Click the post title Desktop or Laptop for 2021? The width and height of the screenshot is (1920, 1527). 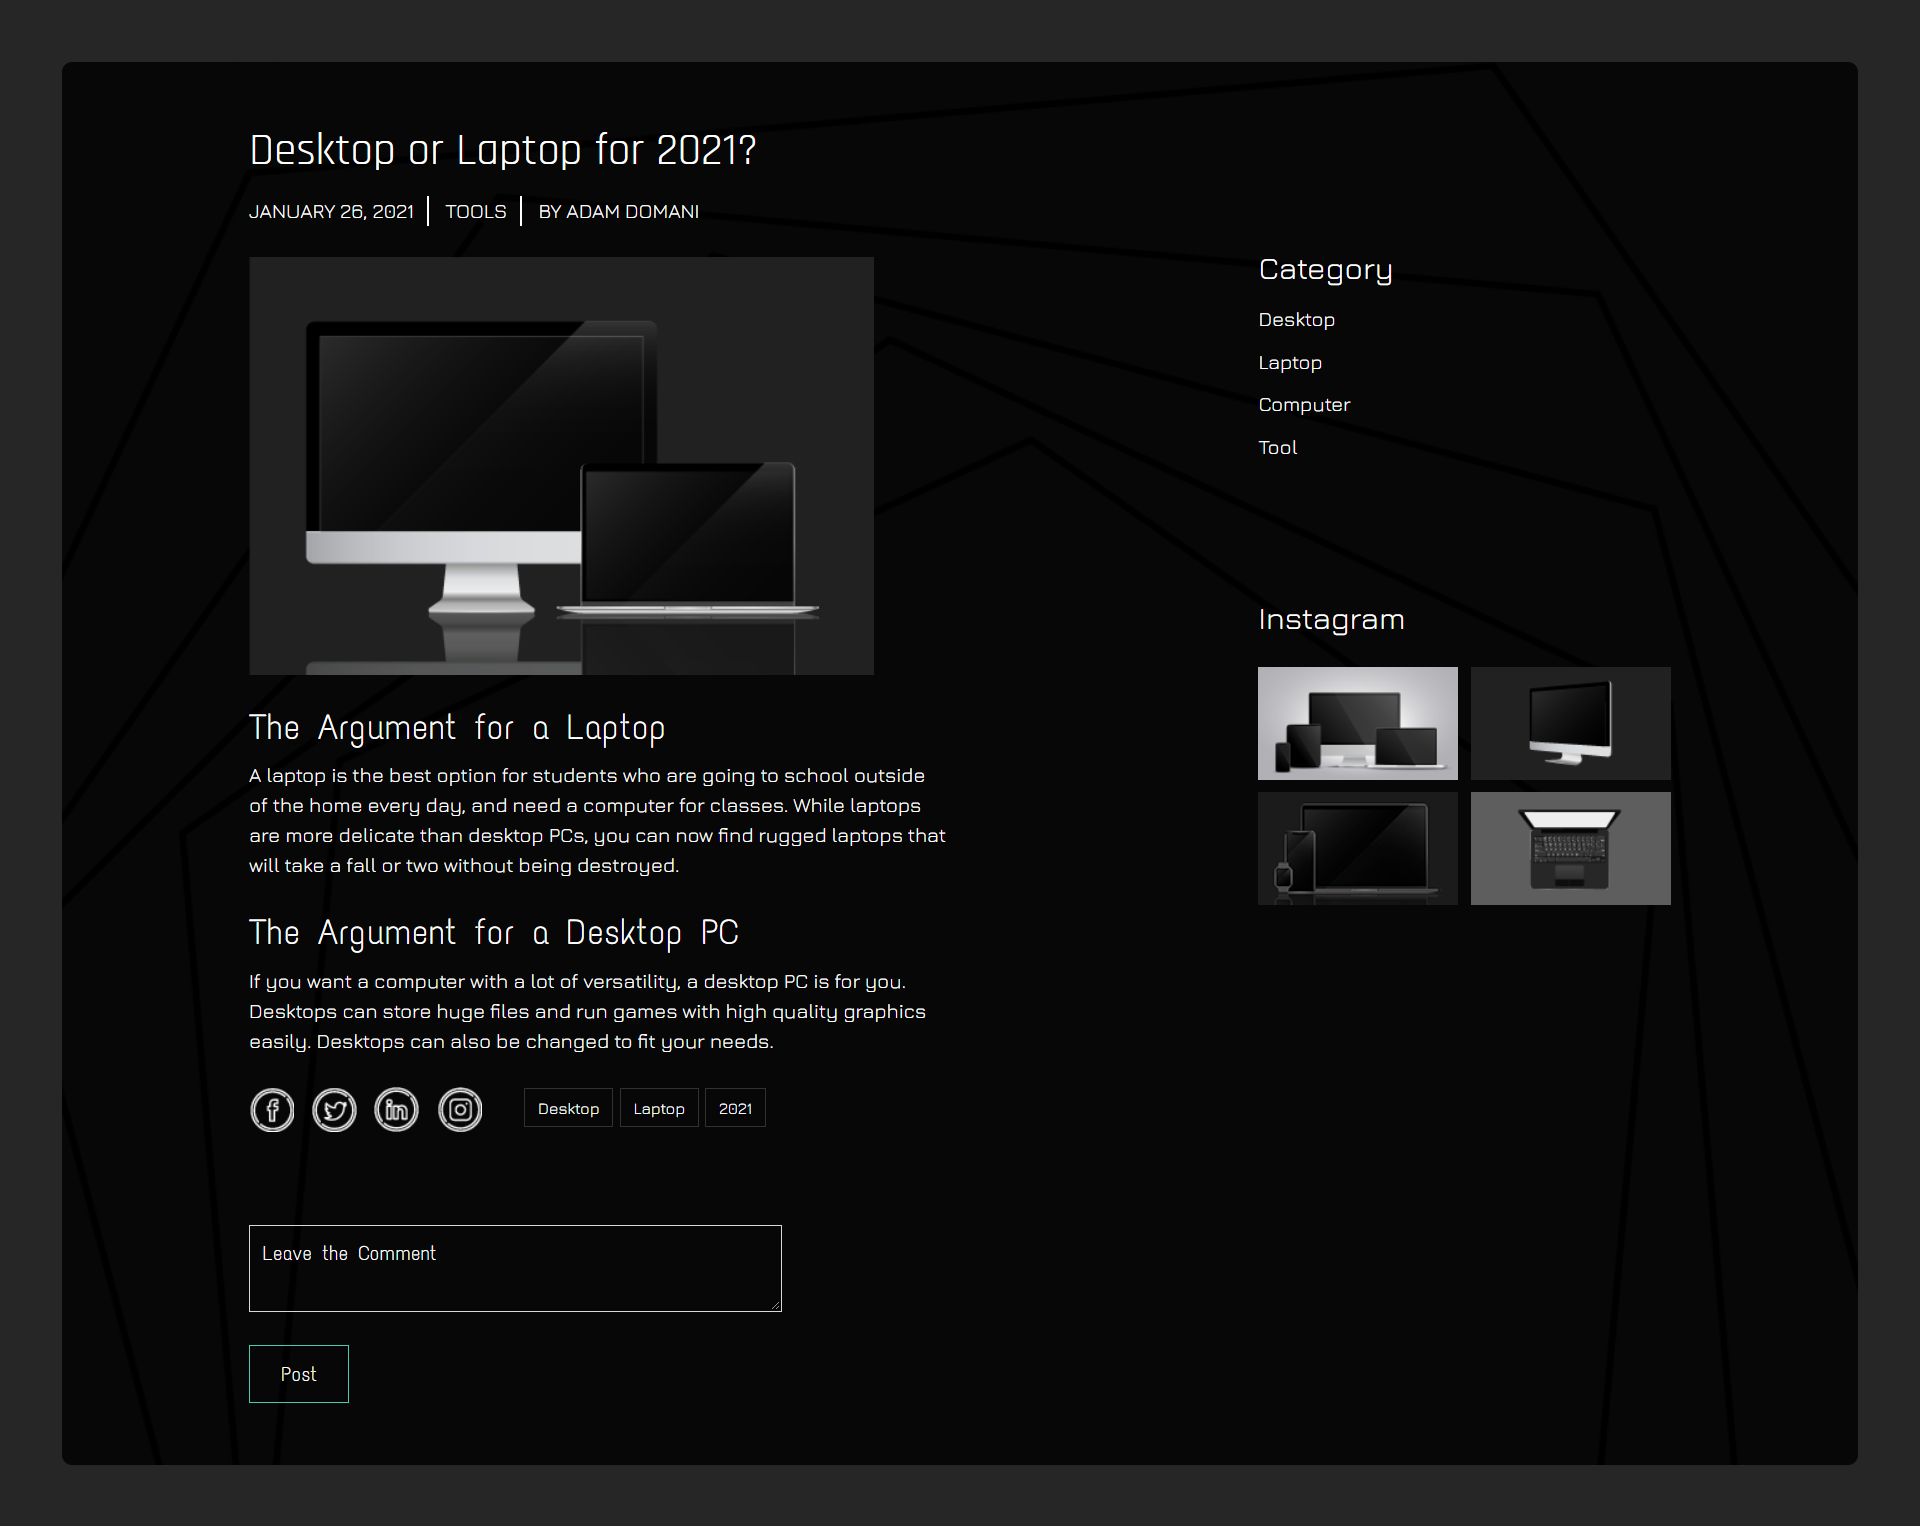(503, 150)
